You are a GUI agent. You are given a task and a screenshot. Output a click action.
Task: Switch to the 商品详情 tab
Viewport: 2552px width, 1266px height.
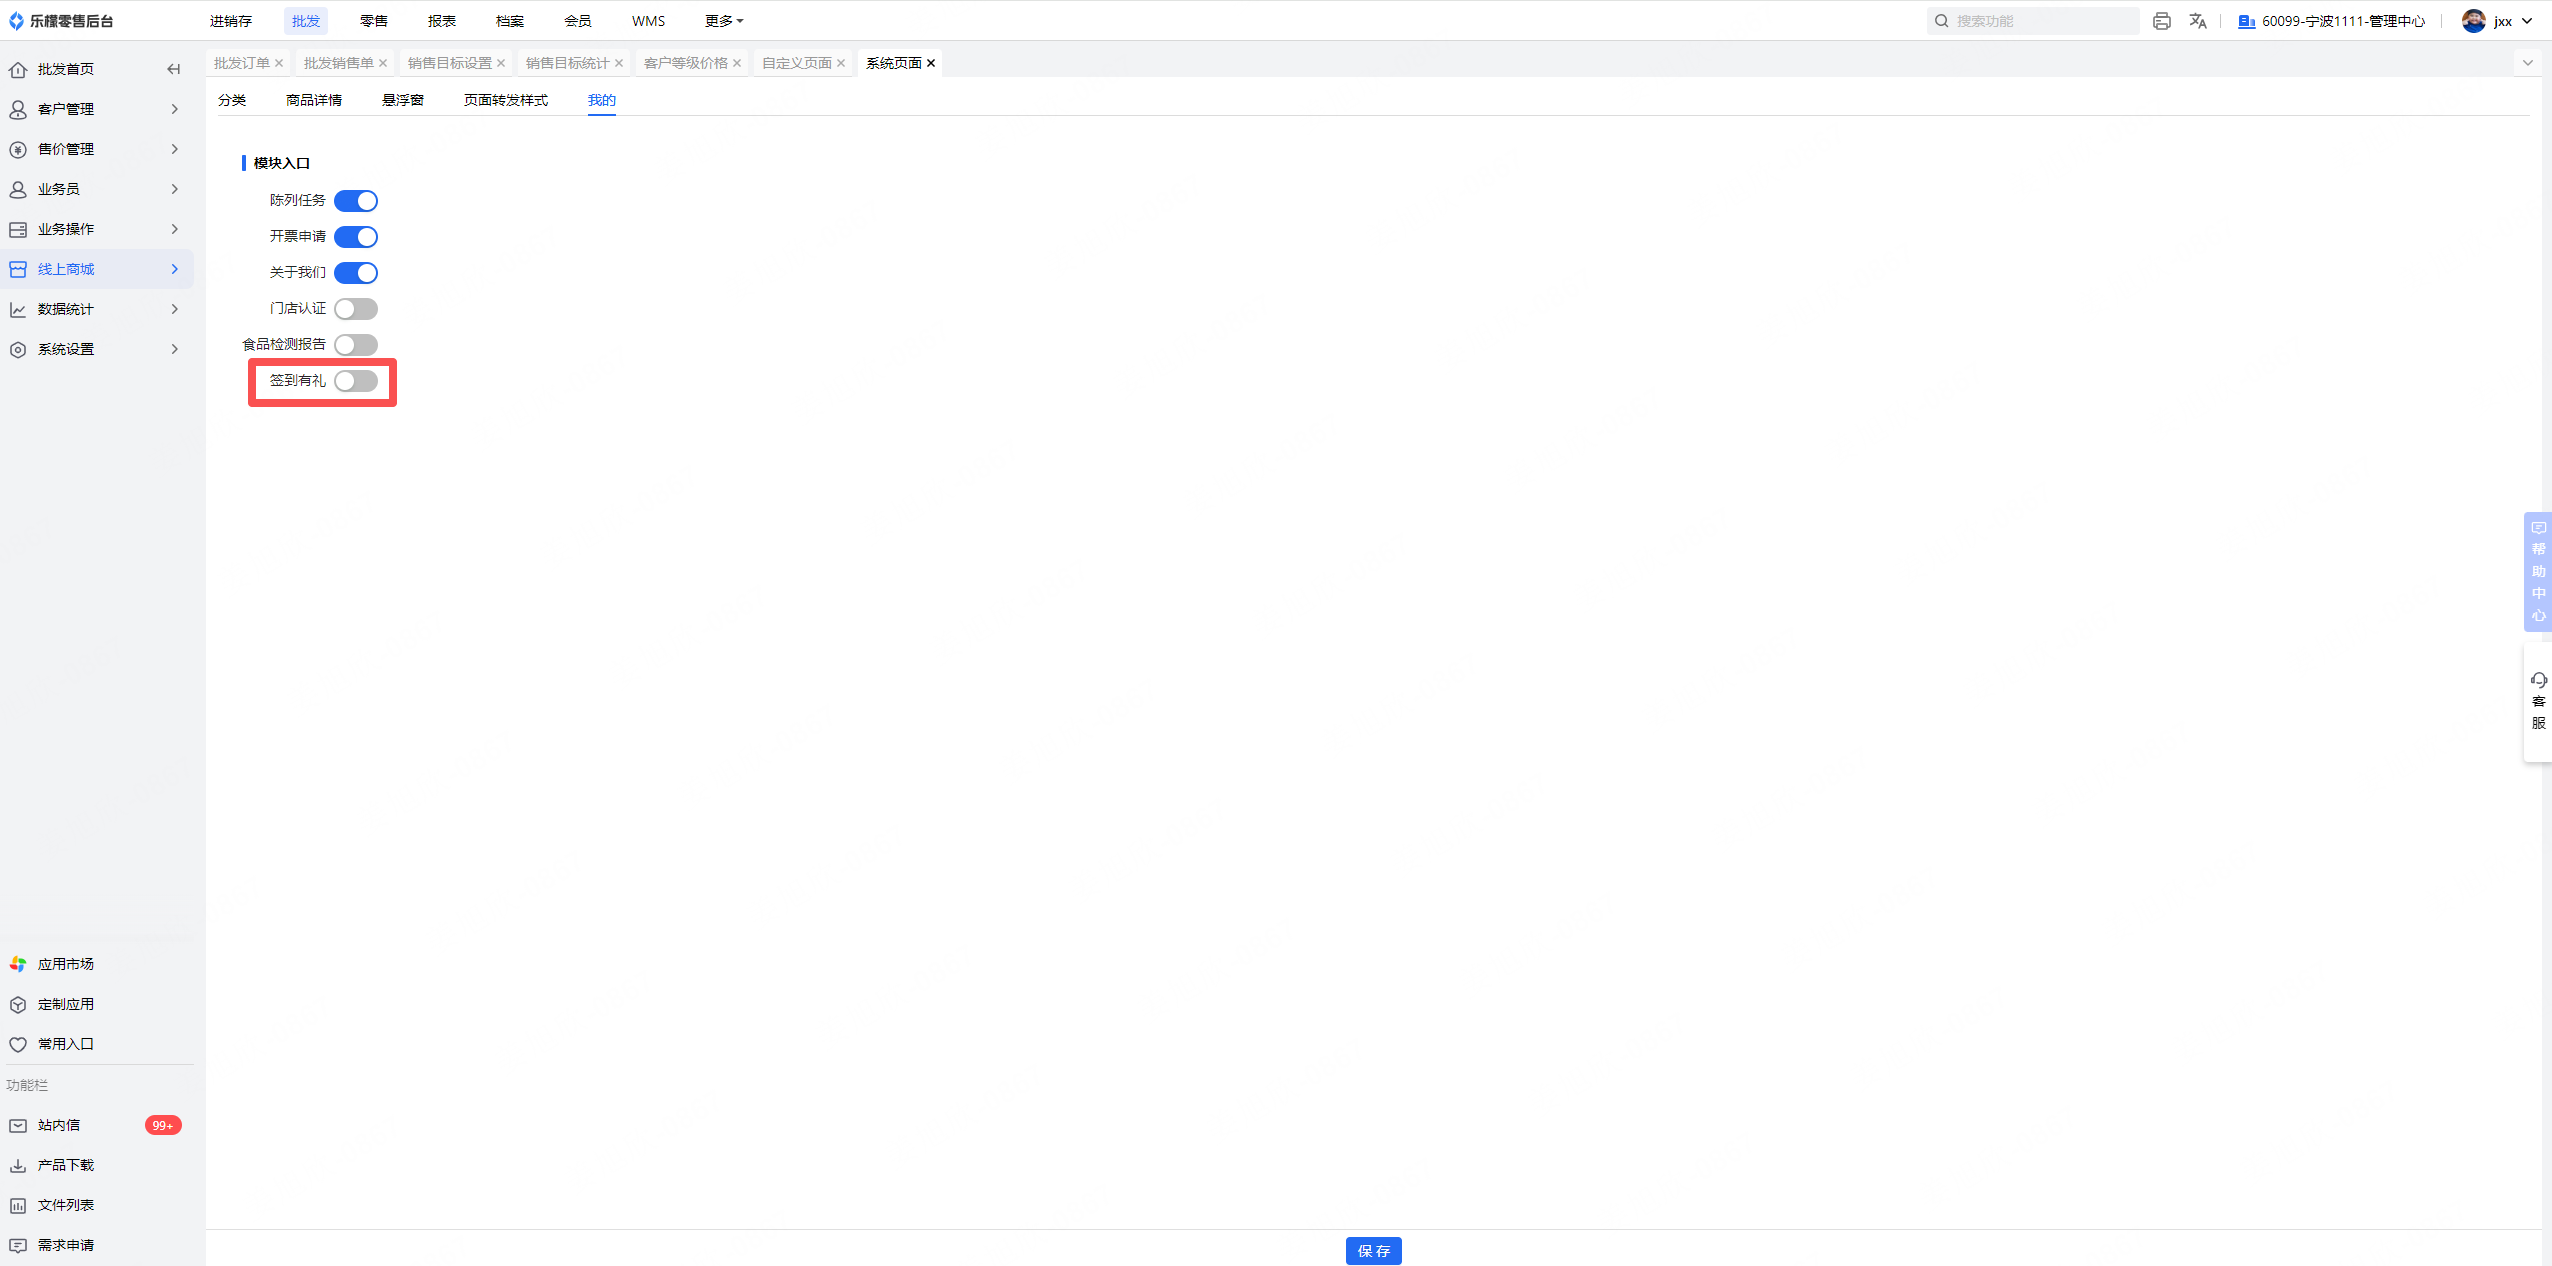click(314, 100)
